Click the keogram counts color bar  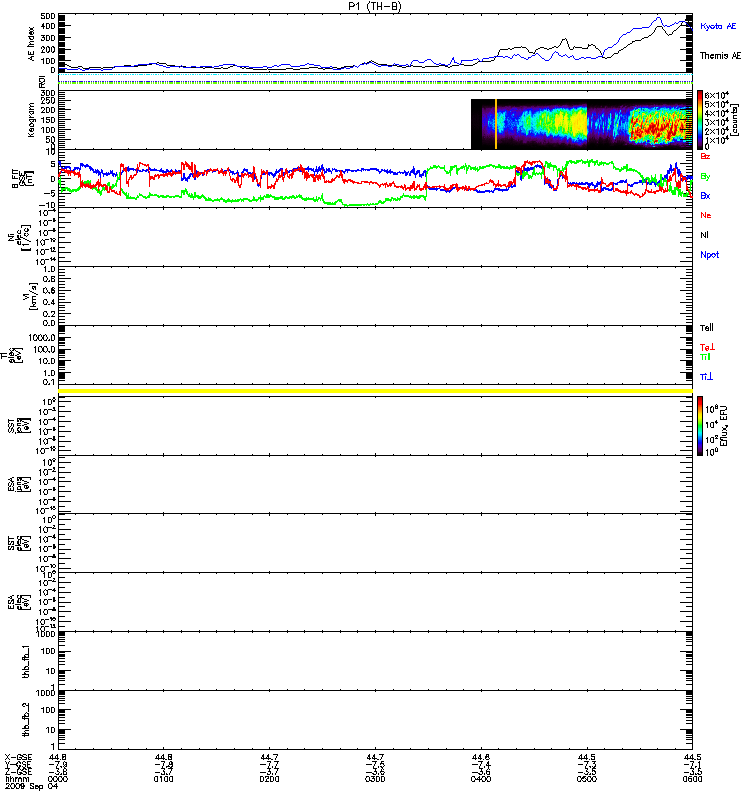[x=700, y=120]
